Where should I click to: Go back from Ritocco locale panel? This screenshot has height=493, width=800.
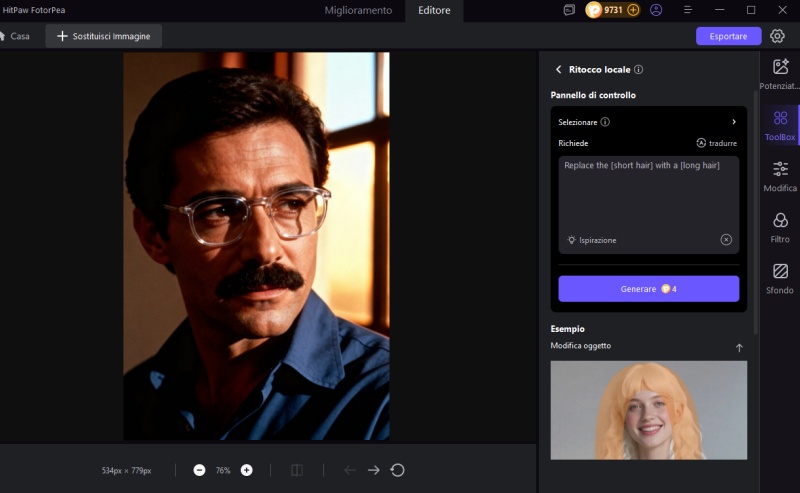[x=558, y=70]
